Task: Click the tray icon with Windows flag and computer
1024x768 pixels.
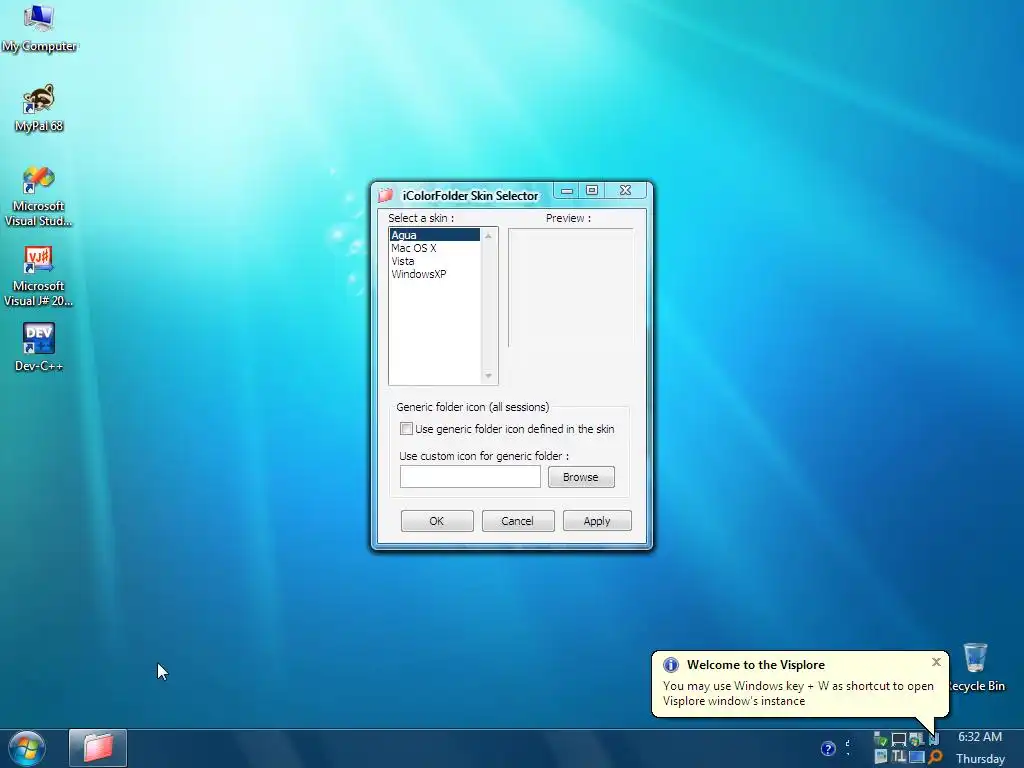Action: click(917, 739)
